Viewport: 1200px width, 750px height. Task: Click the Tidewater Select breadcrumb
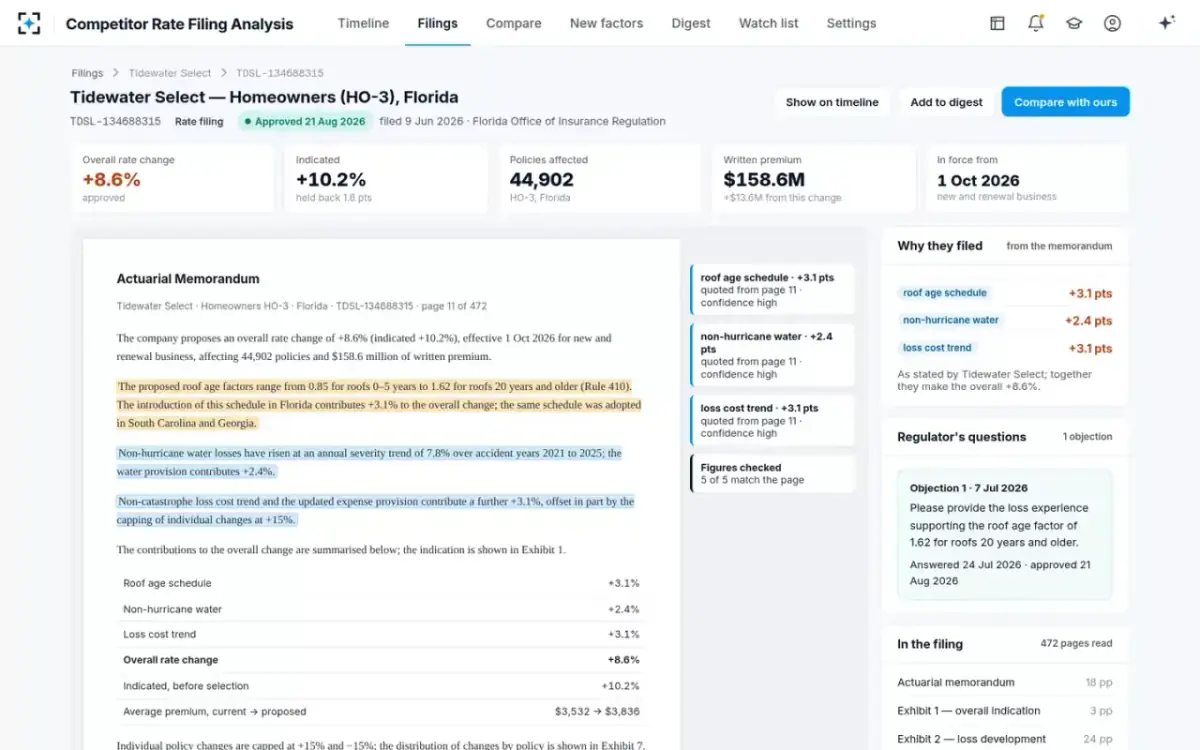pyautogui.click(x=170, y=73)
